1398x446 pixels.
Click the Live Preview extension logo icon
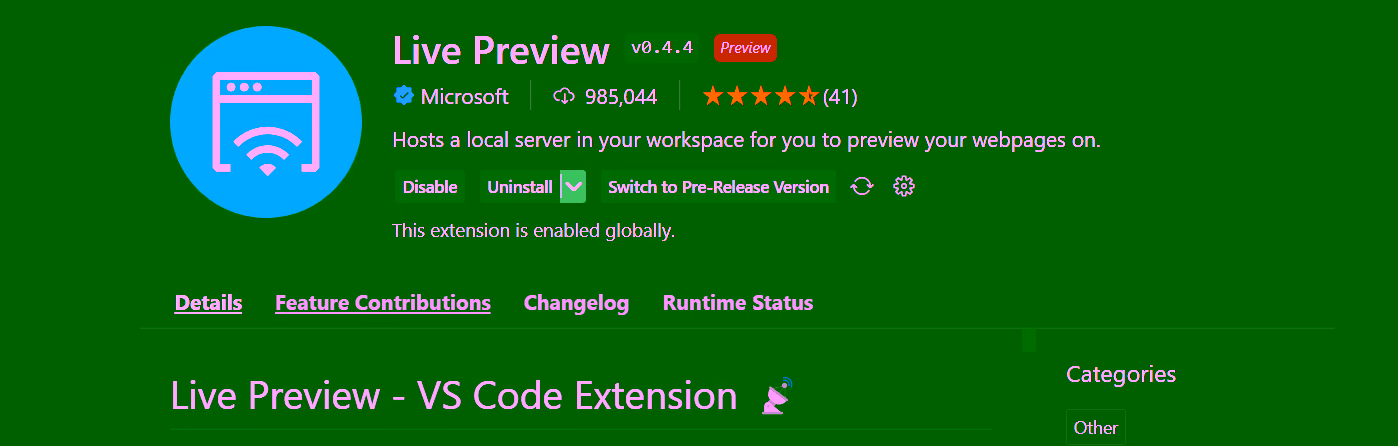(x=266, y=121)
